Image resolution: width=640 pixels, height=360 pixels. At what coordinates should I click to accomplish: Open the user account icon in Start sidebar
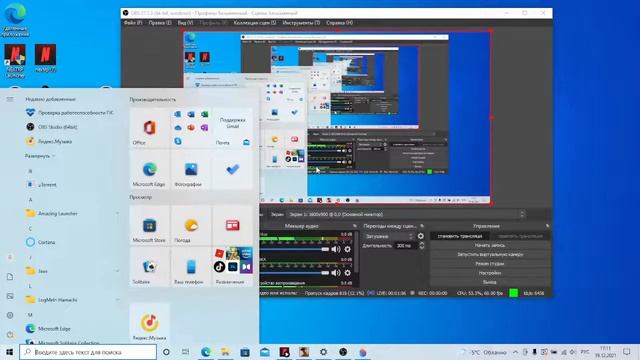(10, 258)
